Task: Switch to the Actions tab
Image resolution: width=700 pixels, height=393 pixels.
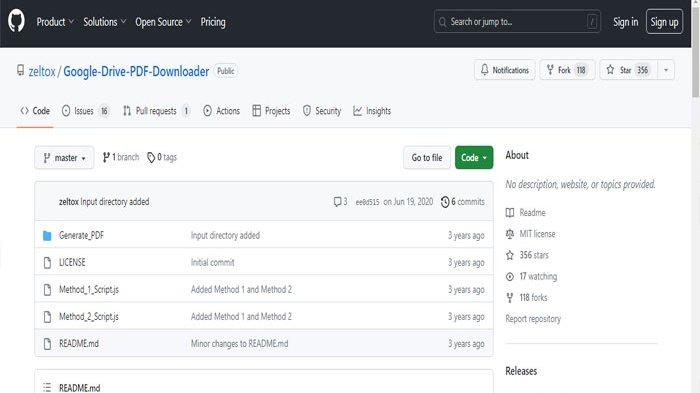Action: tap(221, 111)
